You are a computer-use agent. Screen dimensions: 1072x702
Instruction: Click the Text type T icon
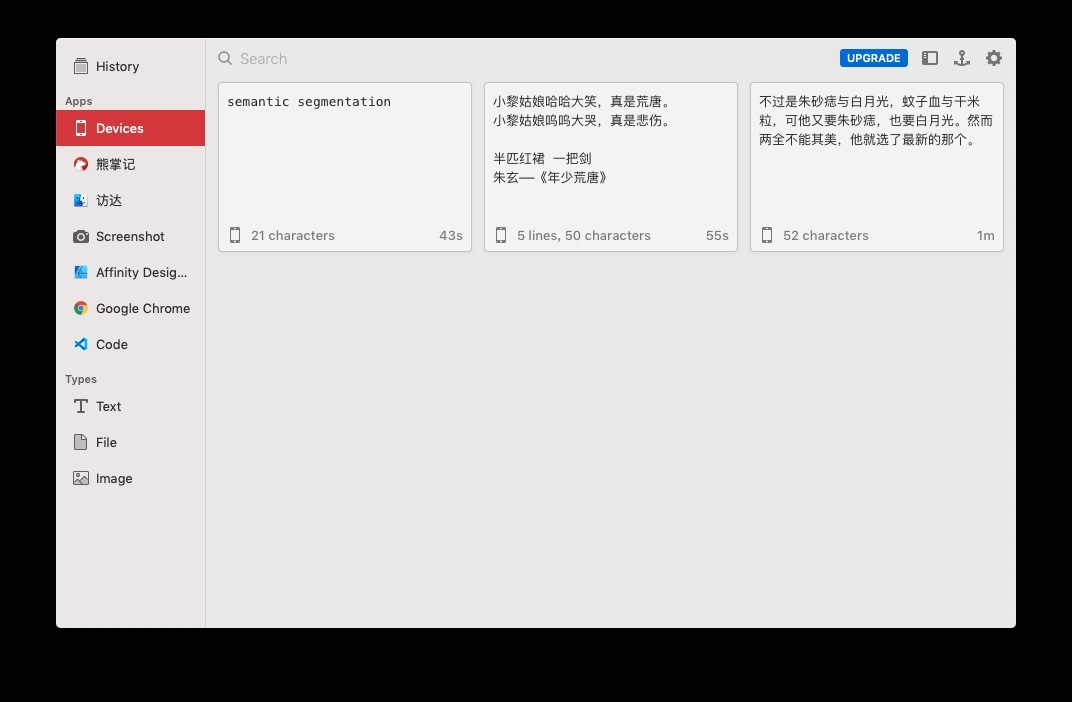click(x=81, y=406)
